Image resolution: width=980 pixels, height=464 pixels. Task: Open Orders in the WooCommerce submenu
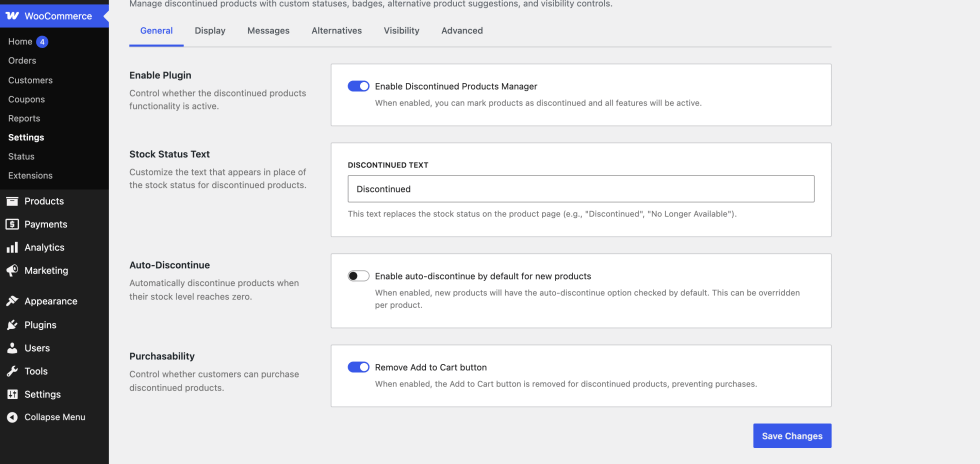22,61
